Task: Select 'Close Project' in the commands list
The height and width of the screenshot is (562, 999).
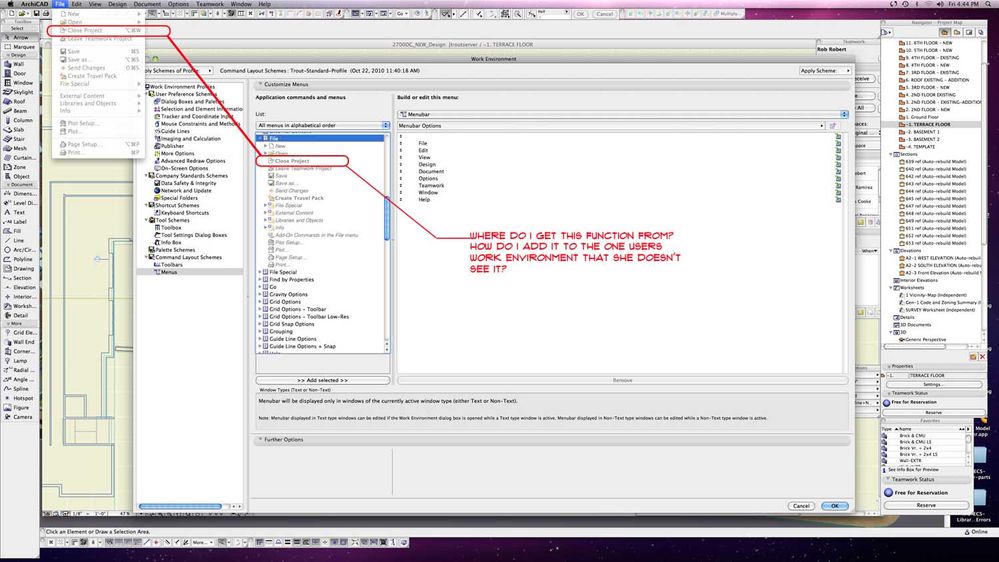Action: coord(292,161)
